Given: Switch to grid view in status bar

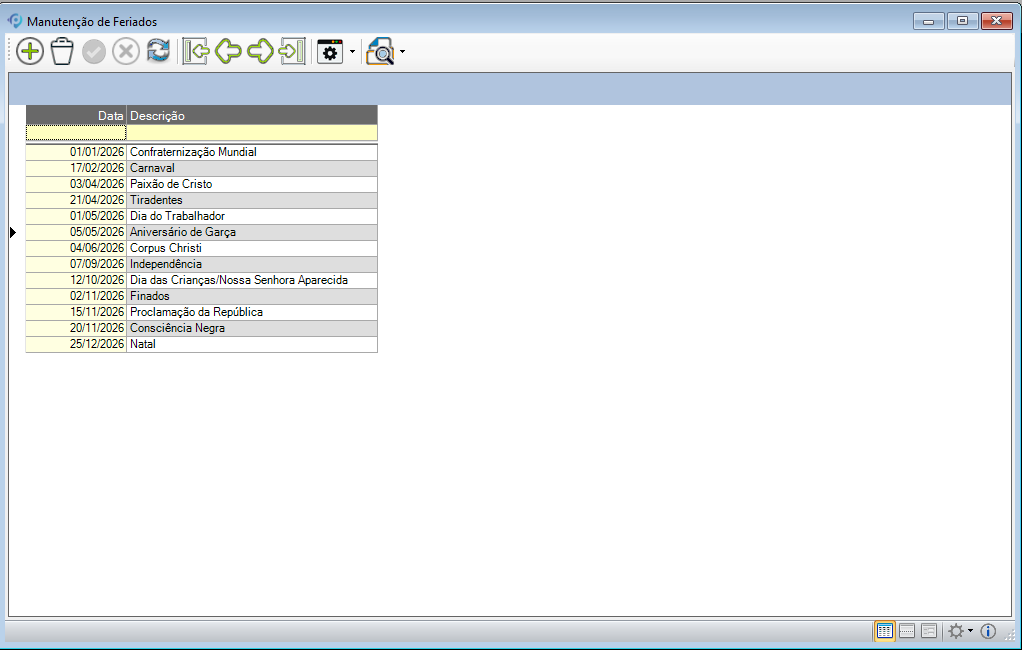Looking at the screenshot, I should pyautogui.click(x=884, y=631).
